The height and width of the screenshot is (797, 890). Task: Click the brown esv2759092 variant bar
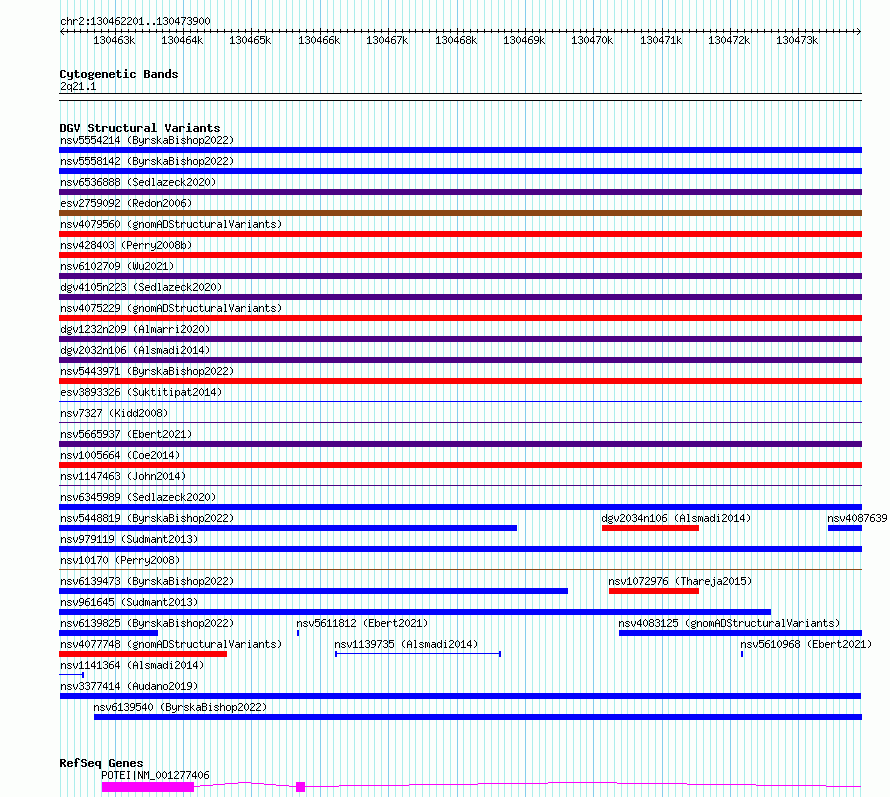click(x=460, y=213)
